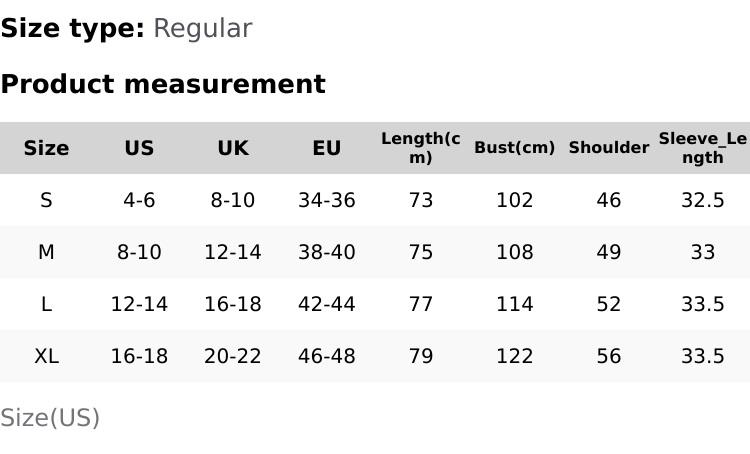Select the L size row label
The height and width of the screenshot is (454, 750).
pyautogui.click(x=46, y=304)
